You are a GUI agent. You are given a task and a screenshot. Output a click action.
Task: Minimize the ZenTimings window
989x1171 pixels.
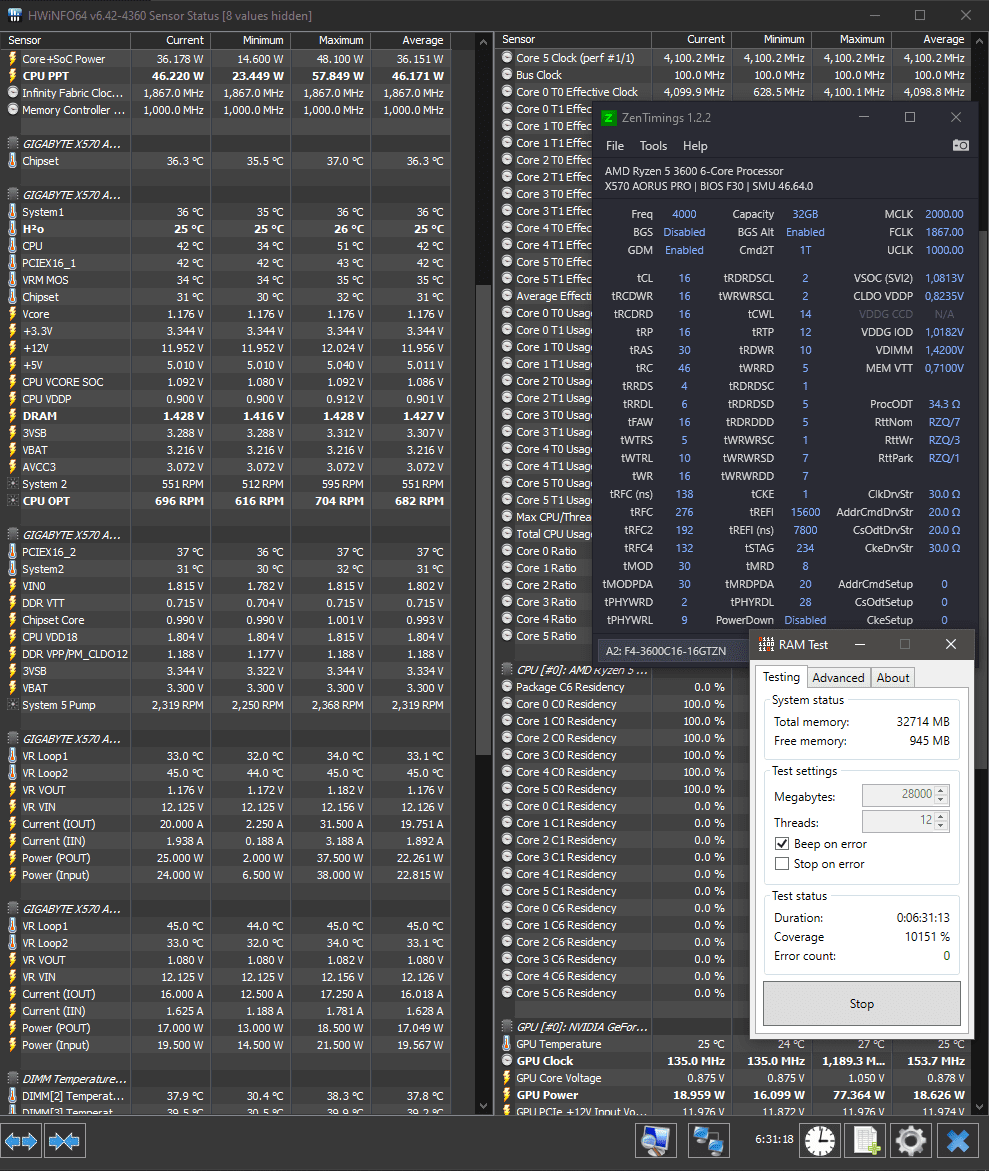coord(864,117)
